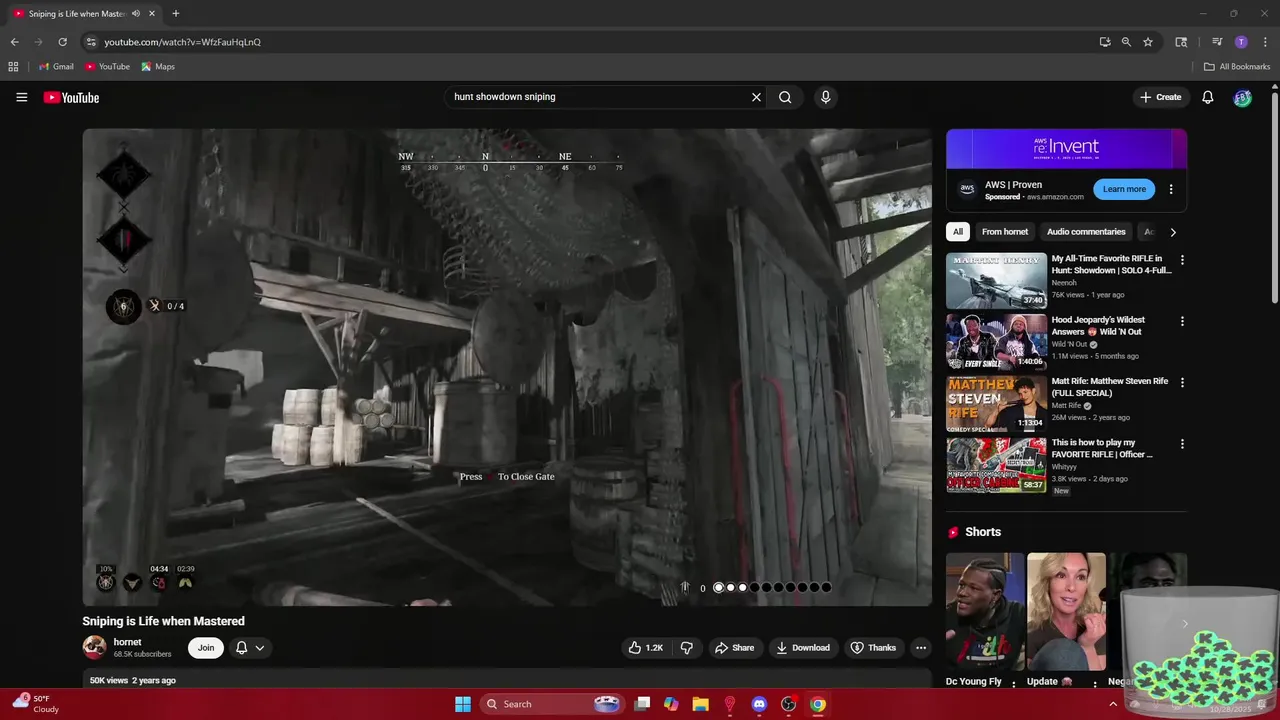Join the hornet channel membership
The width and height of the screenshot is (1280, 720).
[205, 648]
